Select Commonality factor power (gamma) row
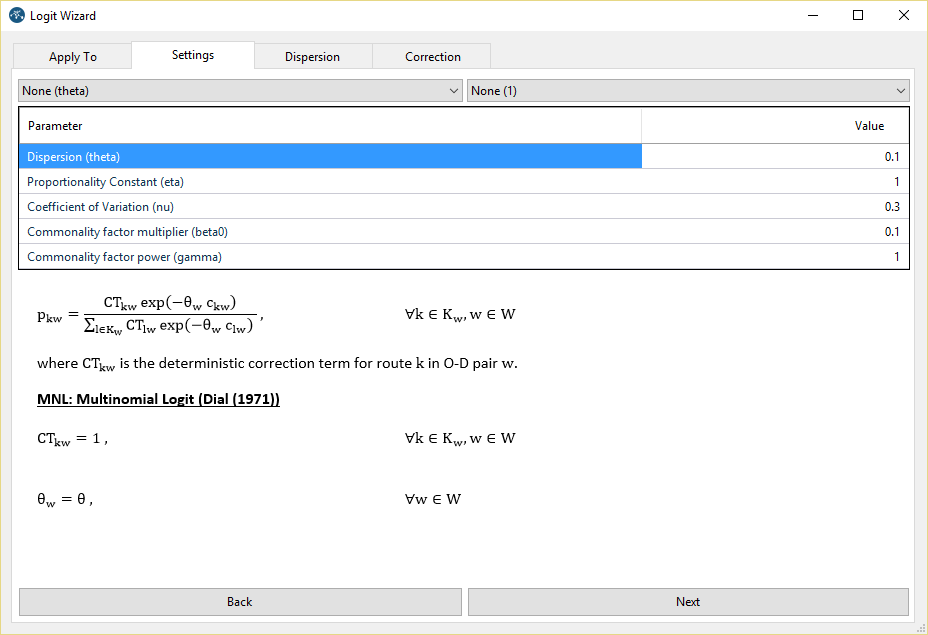The image size is (928, 635). pyautogui.click(x=330, y=257)
